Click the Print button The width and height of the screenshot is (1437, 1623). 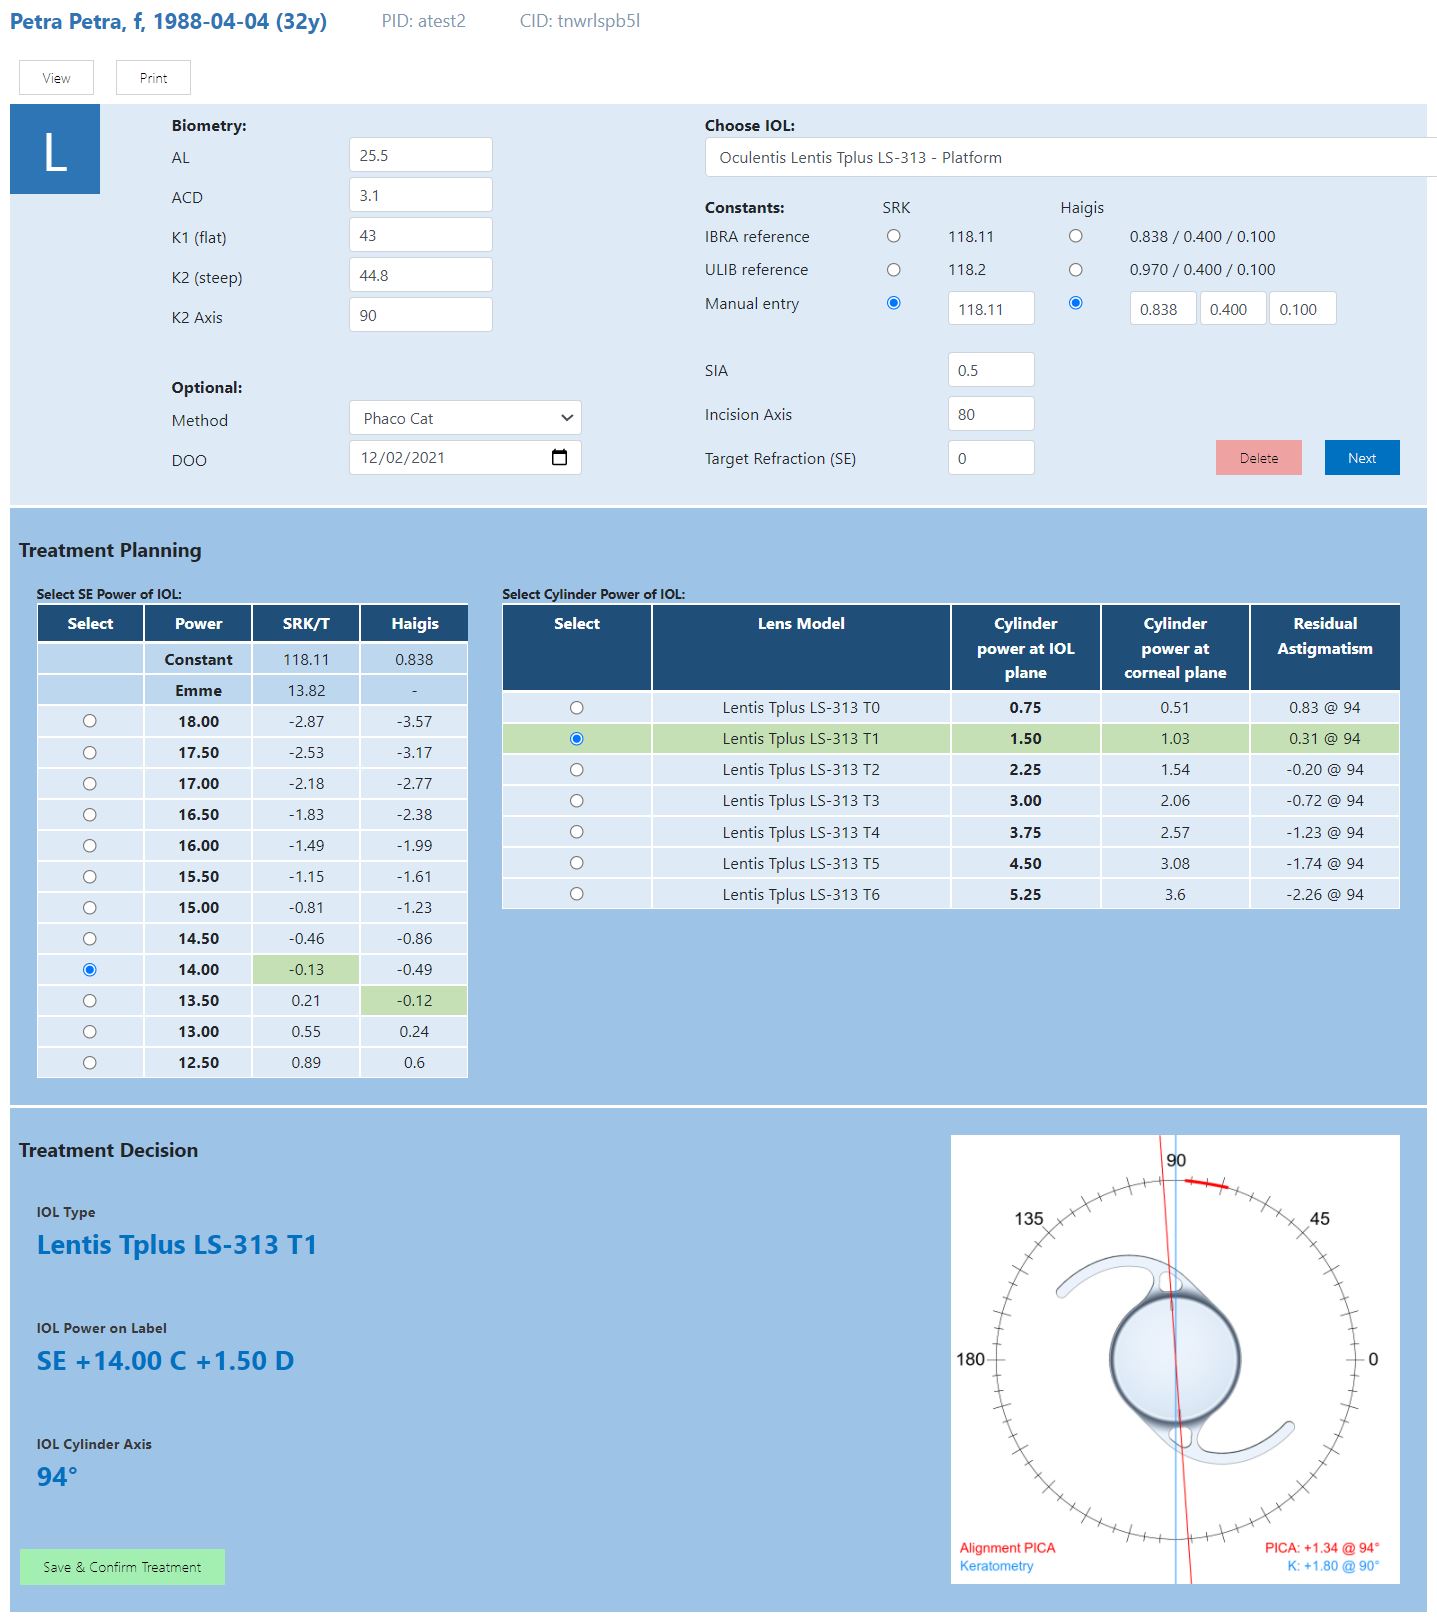coord(153,77)
